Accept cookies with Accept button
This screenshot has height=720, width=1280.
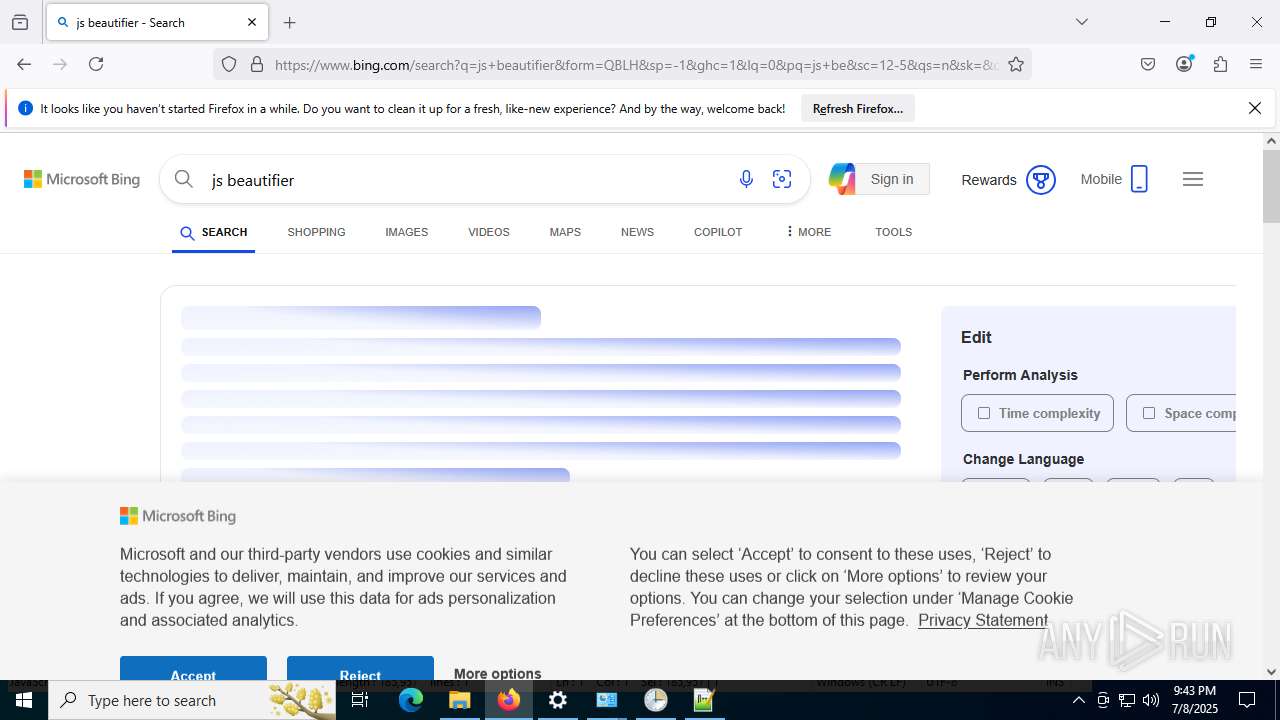click(x=193, y=670)
